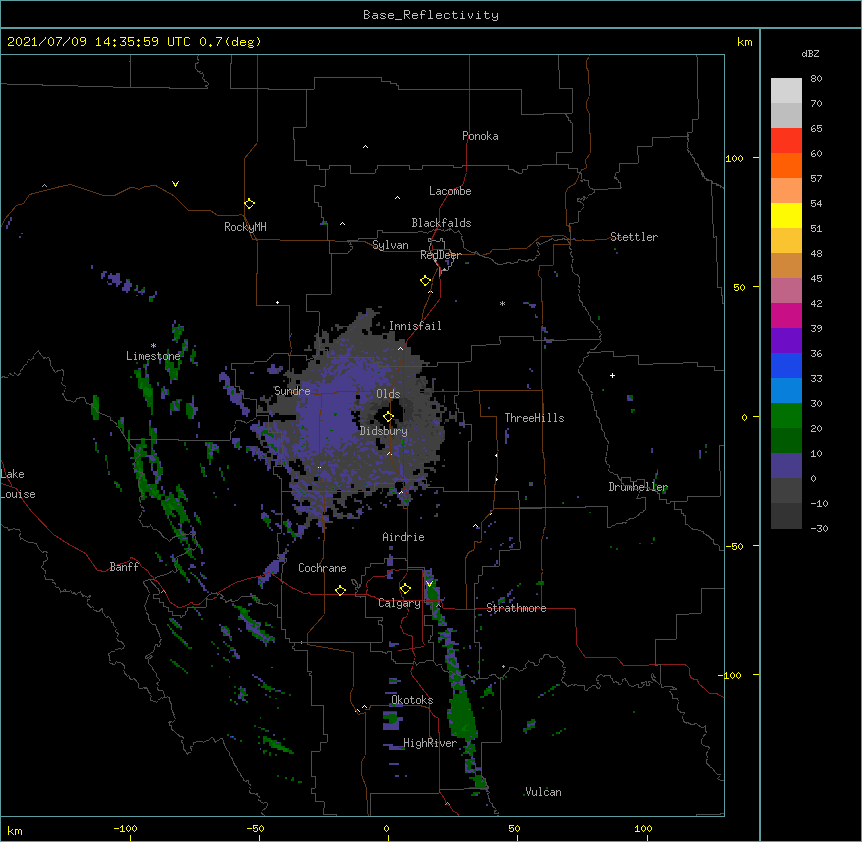Click the dBZ legend heading
862x842 pixels.
[810, 53]
